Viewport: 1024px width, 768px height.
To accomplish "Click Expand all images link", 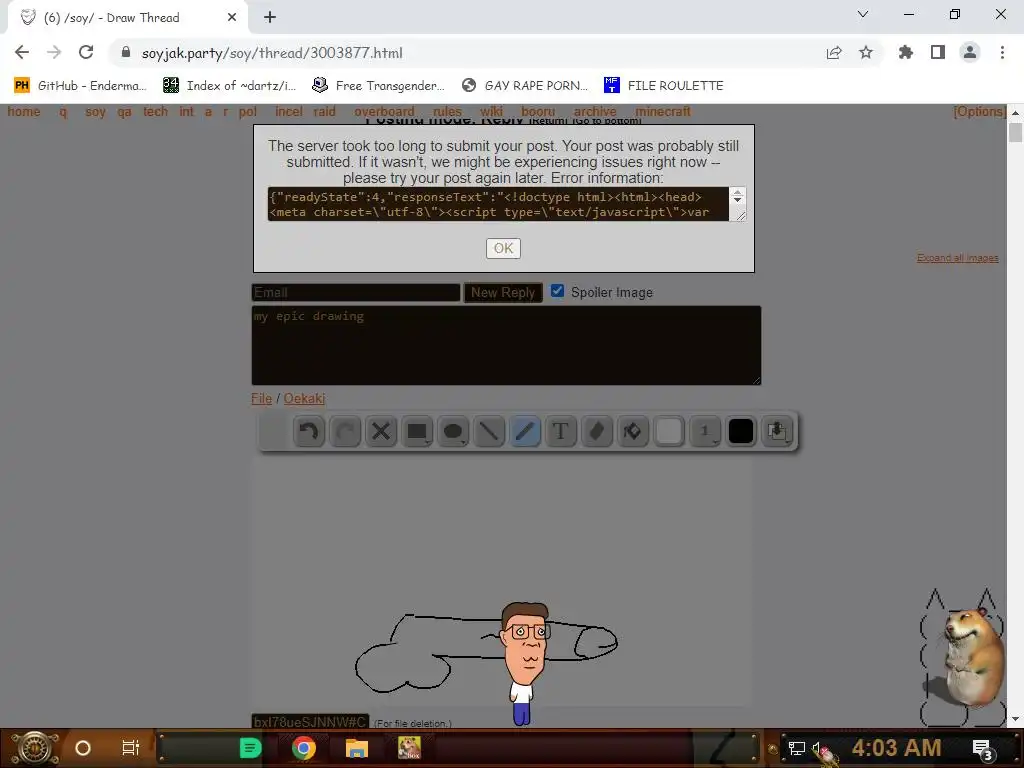I will coord(957,258).
